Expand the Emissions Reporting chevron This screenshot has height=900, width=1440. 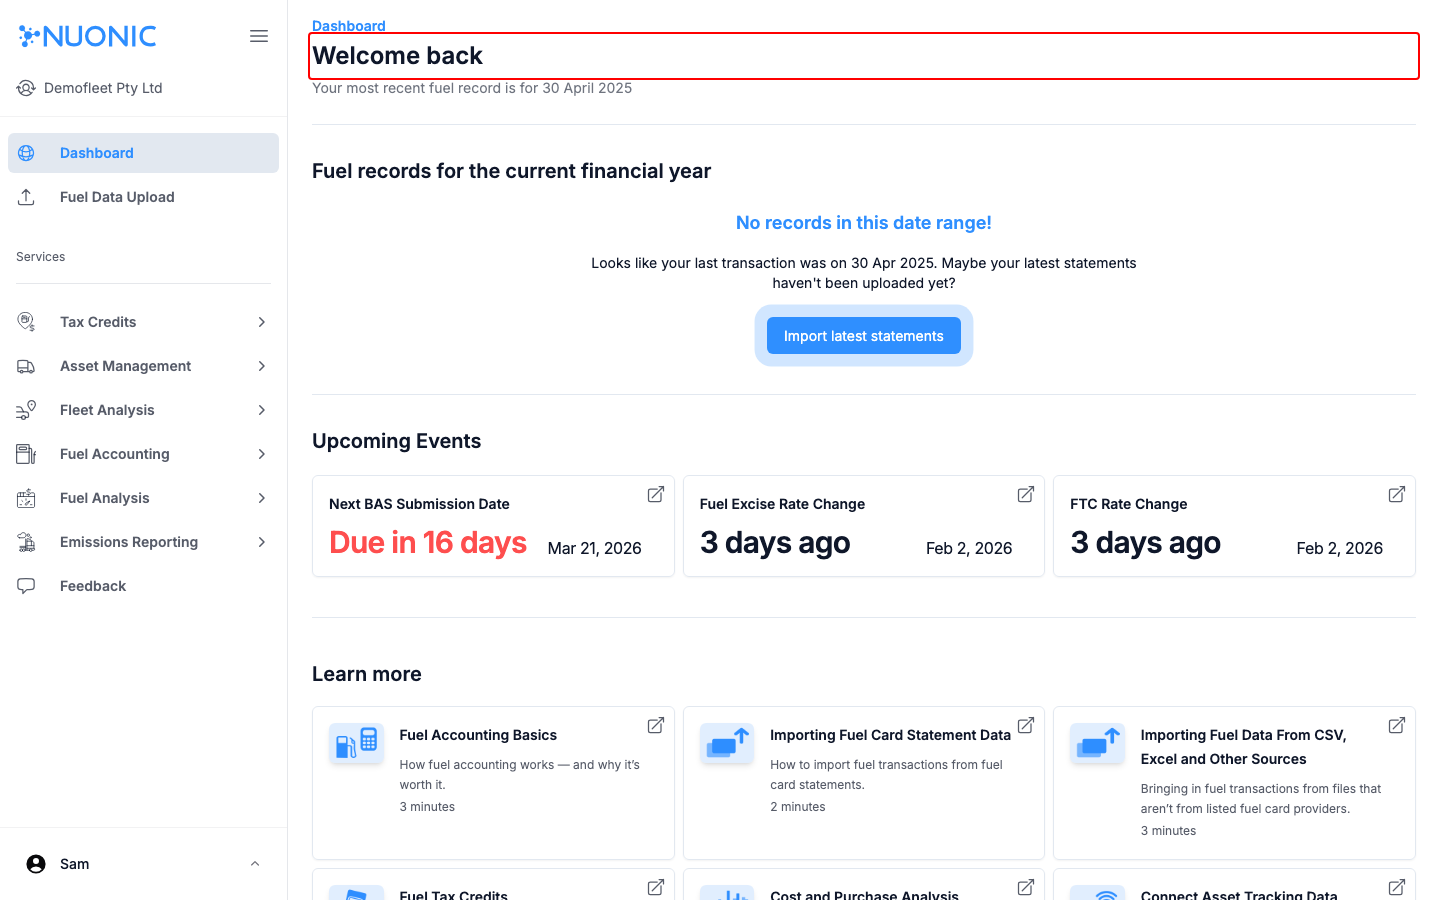tap(262, 542)
